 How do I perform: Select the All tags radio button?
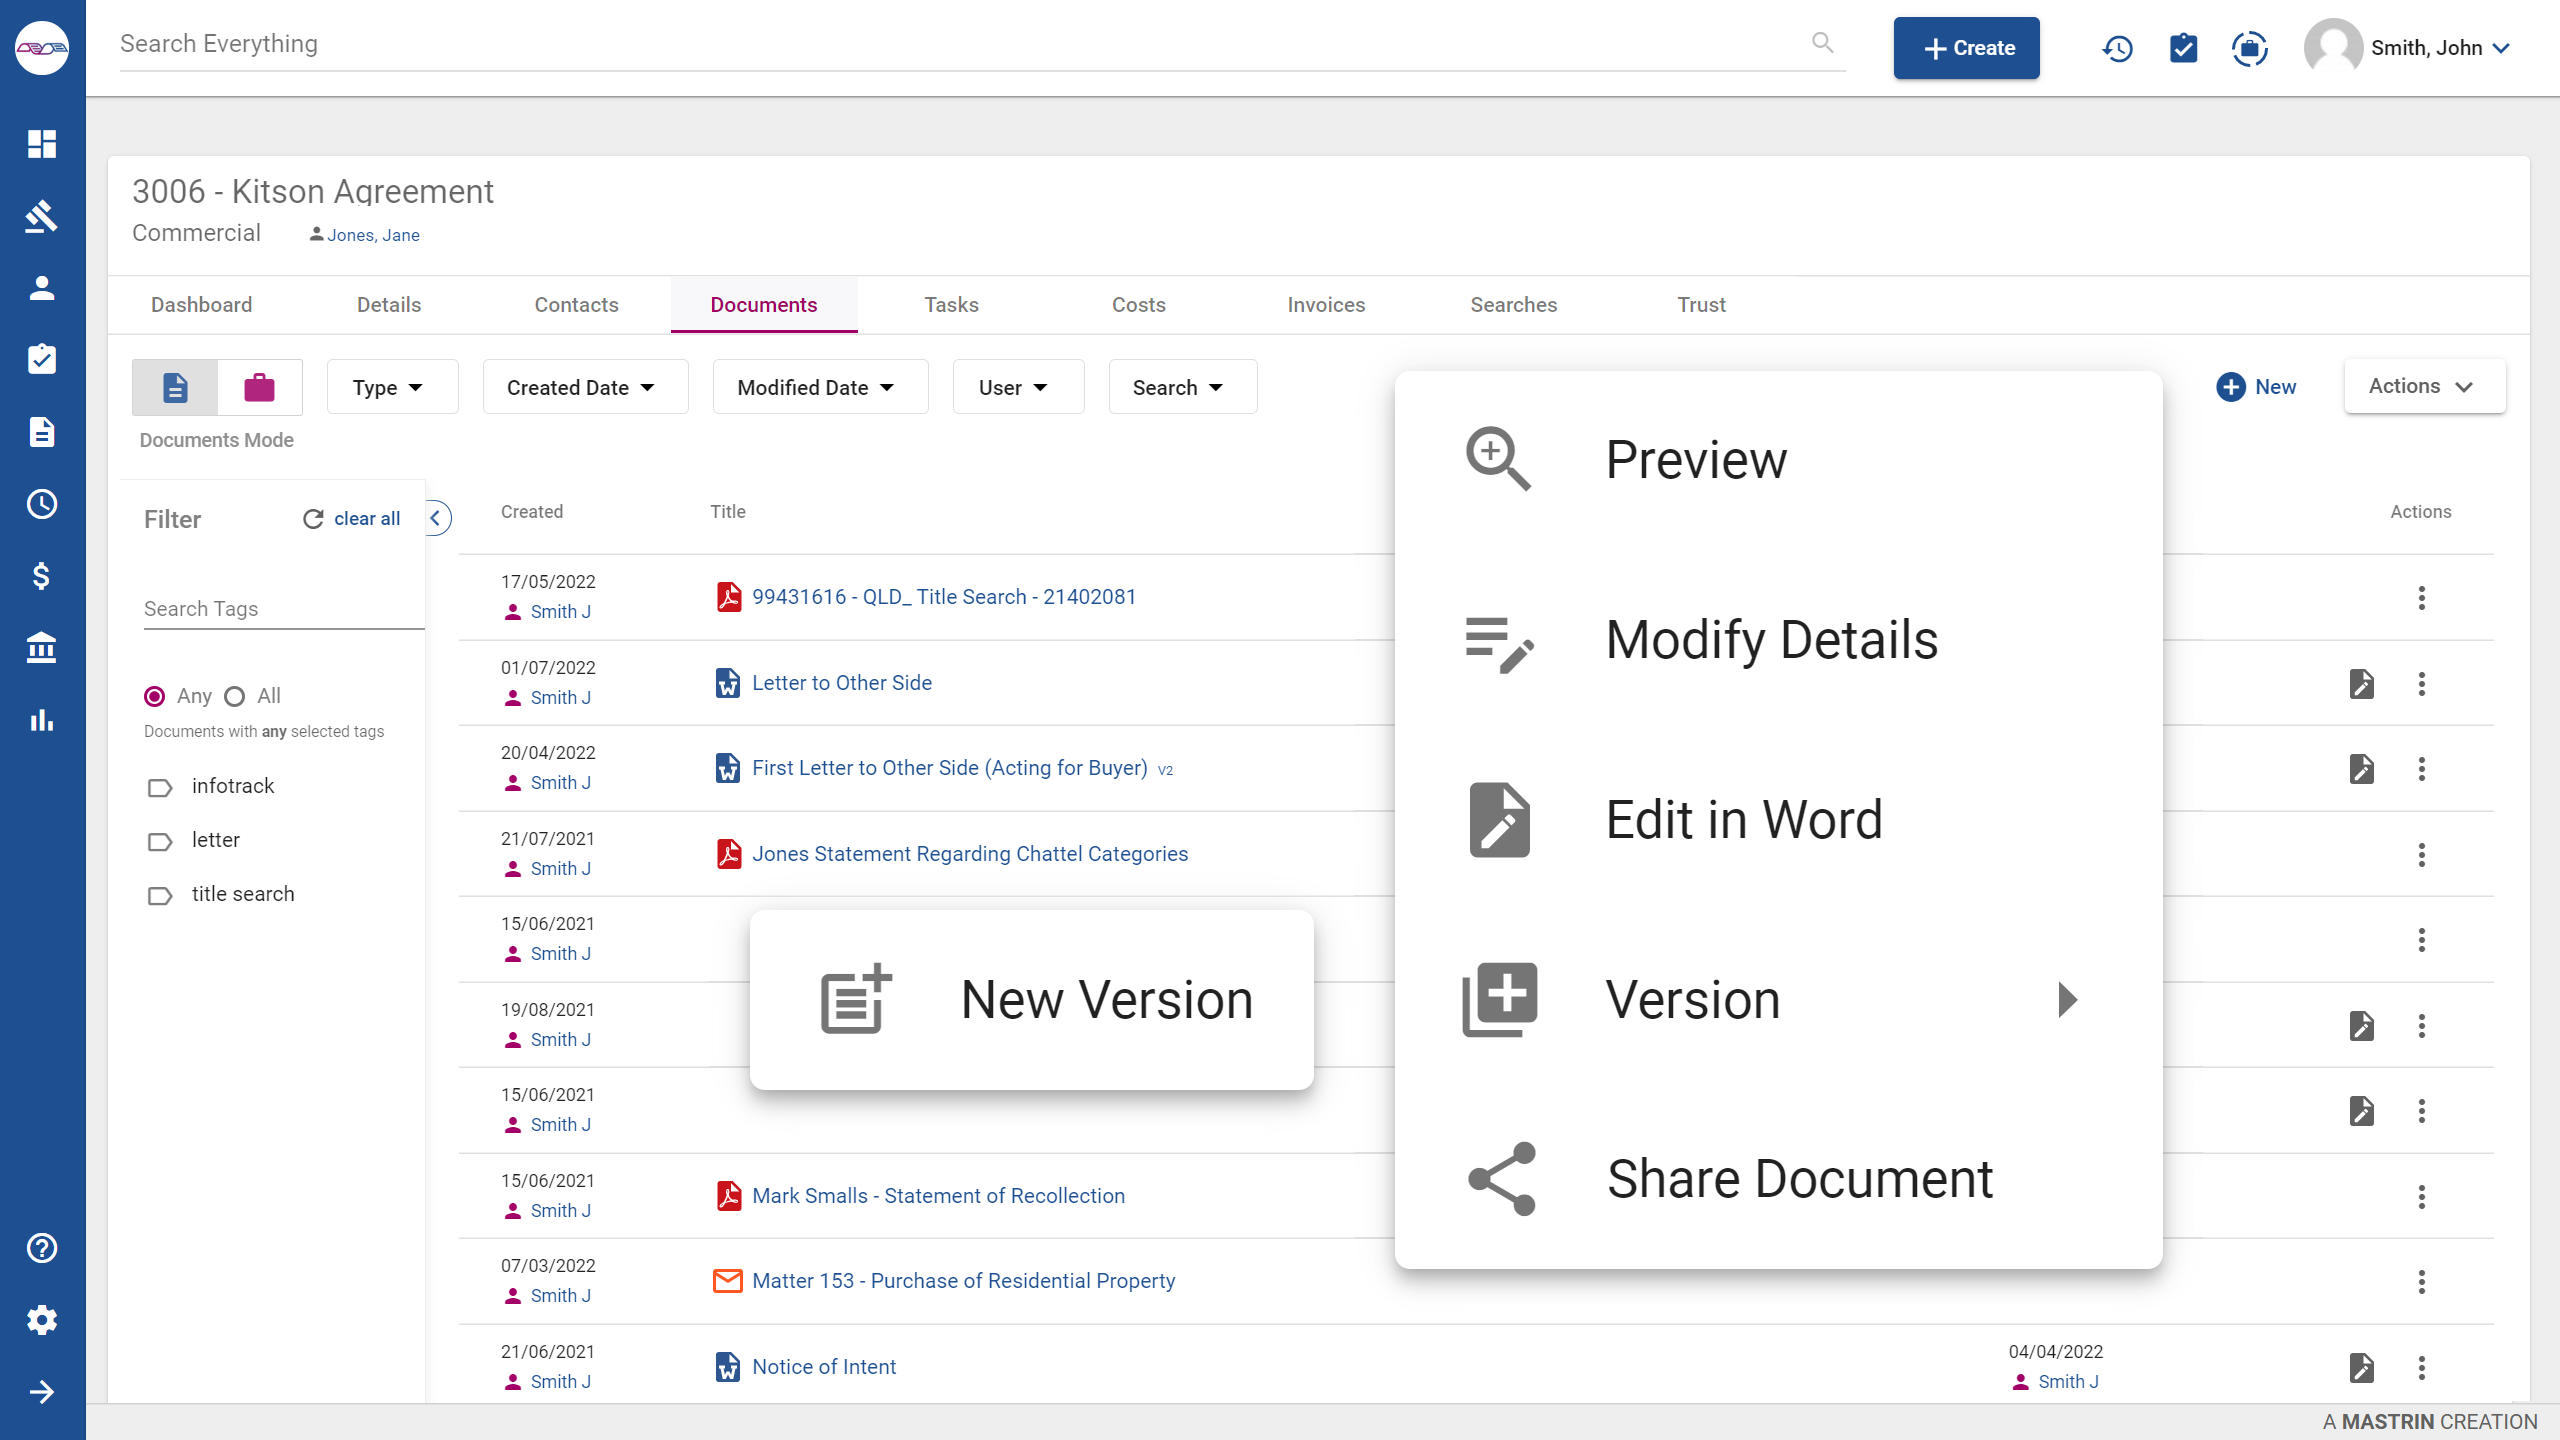click(x=234, y=696)
